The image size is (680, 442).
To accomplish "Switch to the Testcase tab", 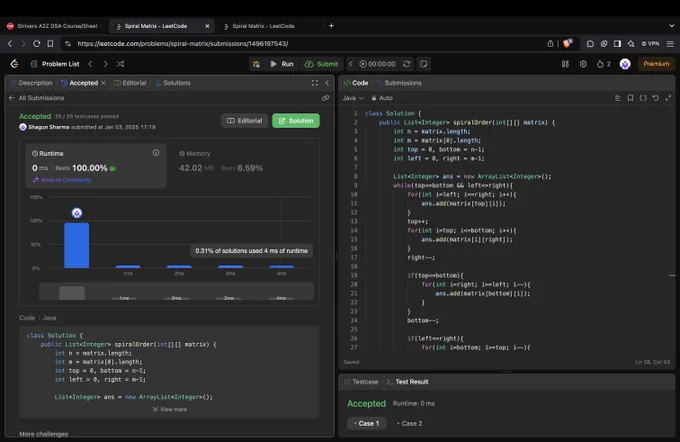I will pyautogui.click(x=361, y=382).
